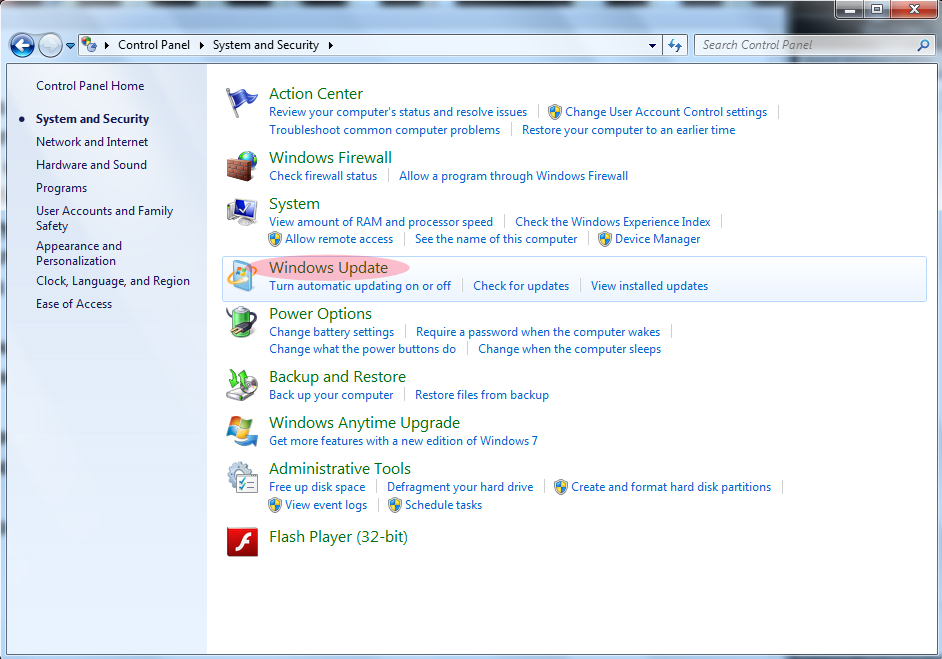Open Appearance and Personalization category
This screenshot has height=659, width=942.
pyautogui.click(x=79, y=253)
